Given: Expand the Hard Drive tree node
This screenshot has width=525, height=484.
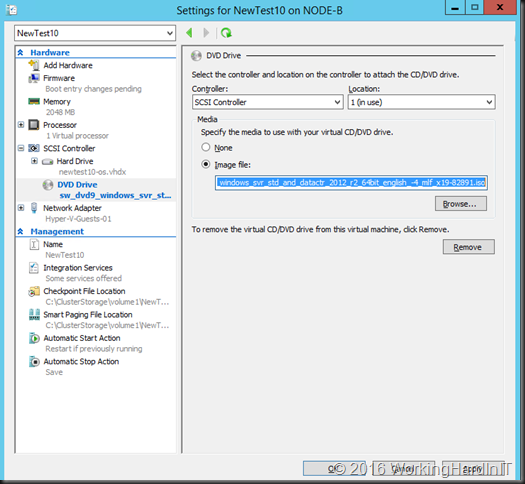Looking at the screenshot, I should point(34,161).
